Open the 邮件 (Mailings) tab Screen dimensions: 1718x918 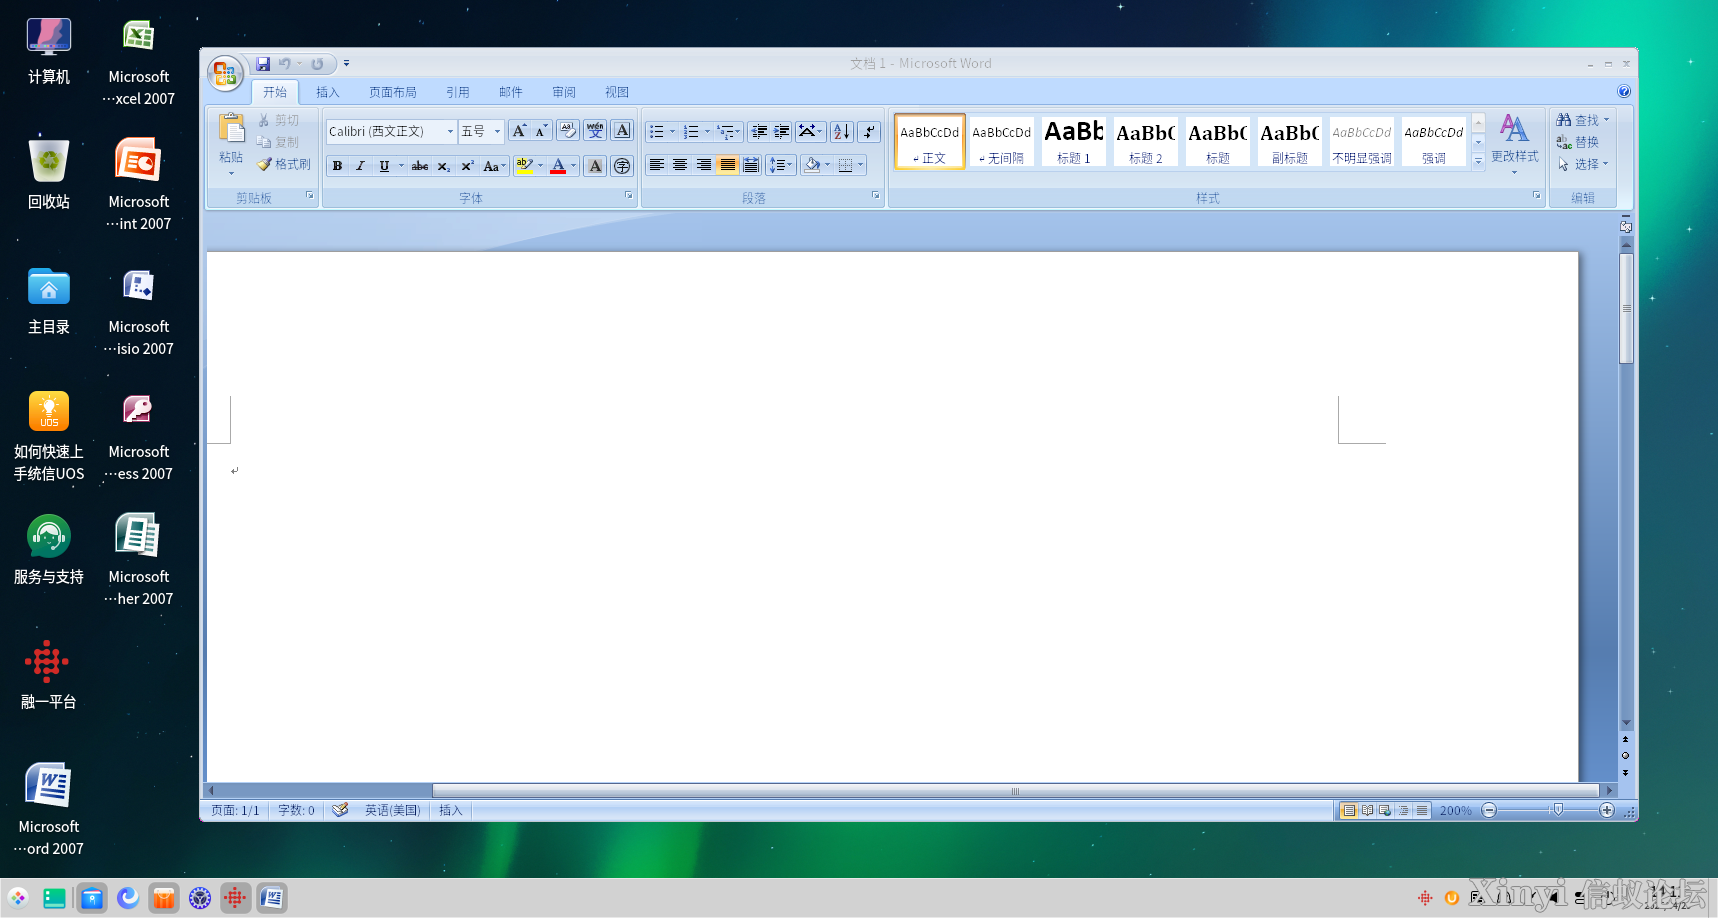coord(511,92)
